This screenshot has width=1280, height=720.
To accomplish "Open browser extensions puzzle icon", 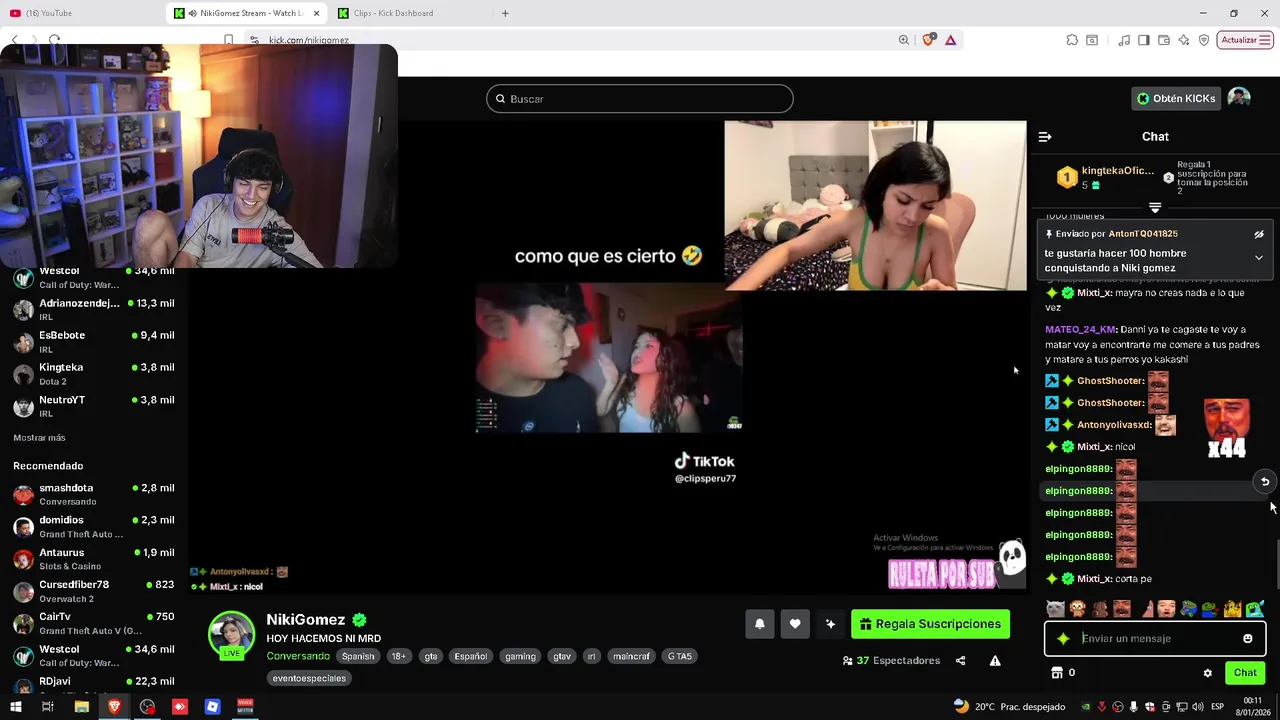I will (x=1072, y=40).
